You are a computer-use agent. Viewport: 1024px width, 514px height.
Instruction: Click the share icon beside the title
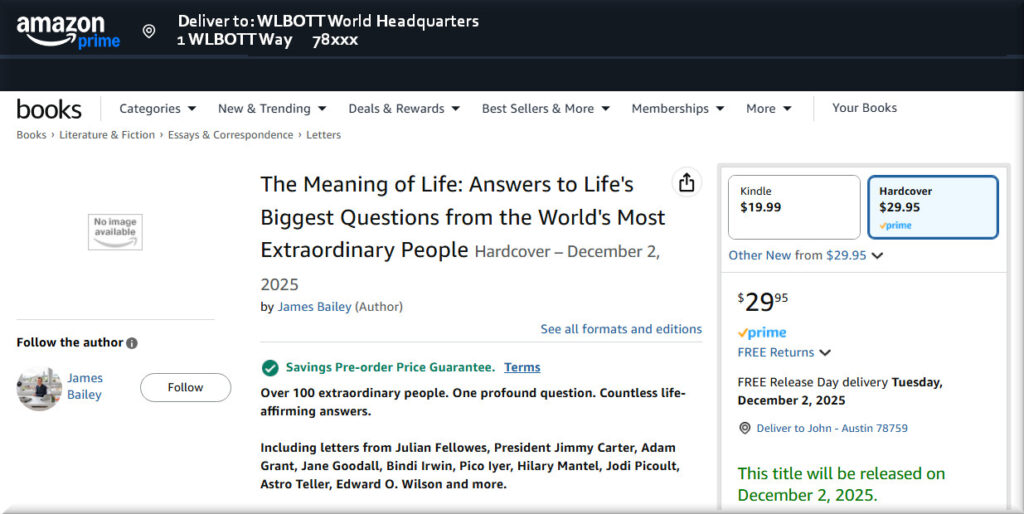click(686, 183)
